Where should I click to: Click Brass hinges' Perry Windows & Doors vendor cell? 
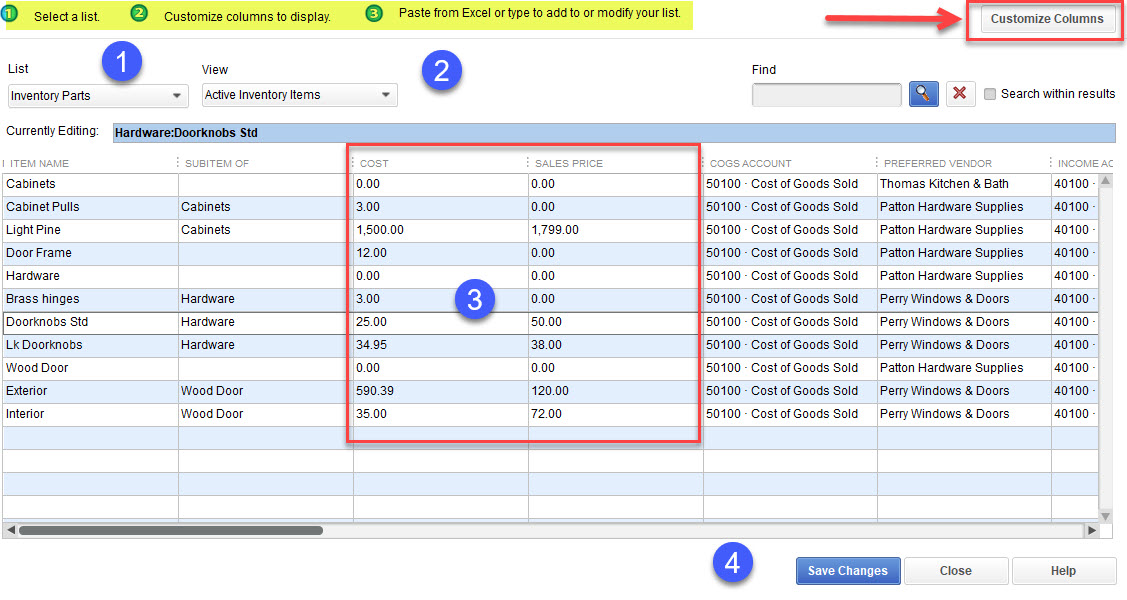pos(964,299)
